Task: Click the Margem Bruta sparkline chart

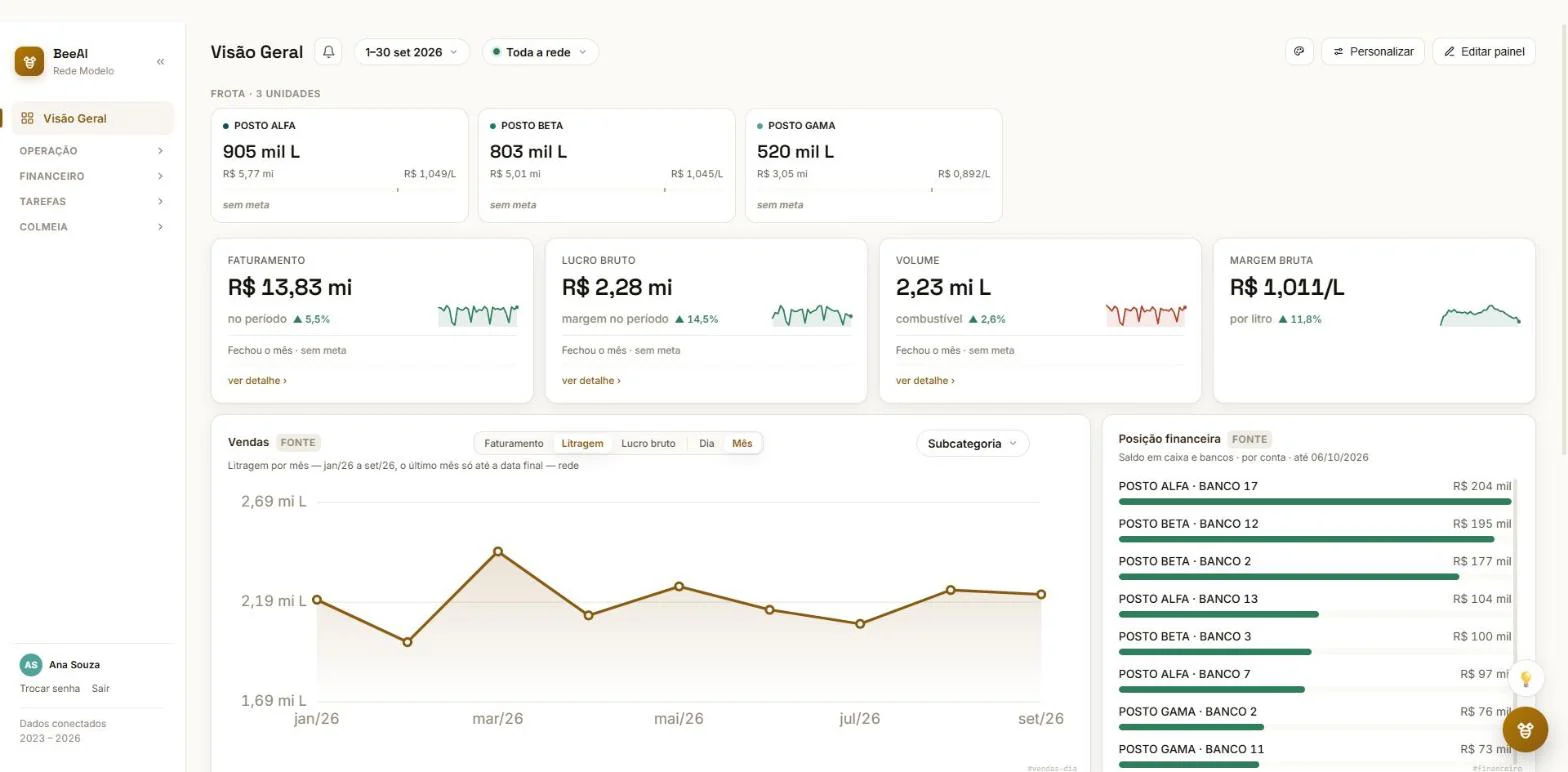Action: 1480,315
